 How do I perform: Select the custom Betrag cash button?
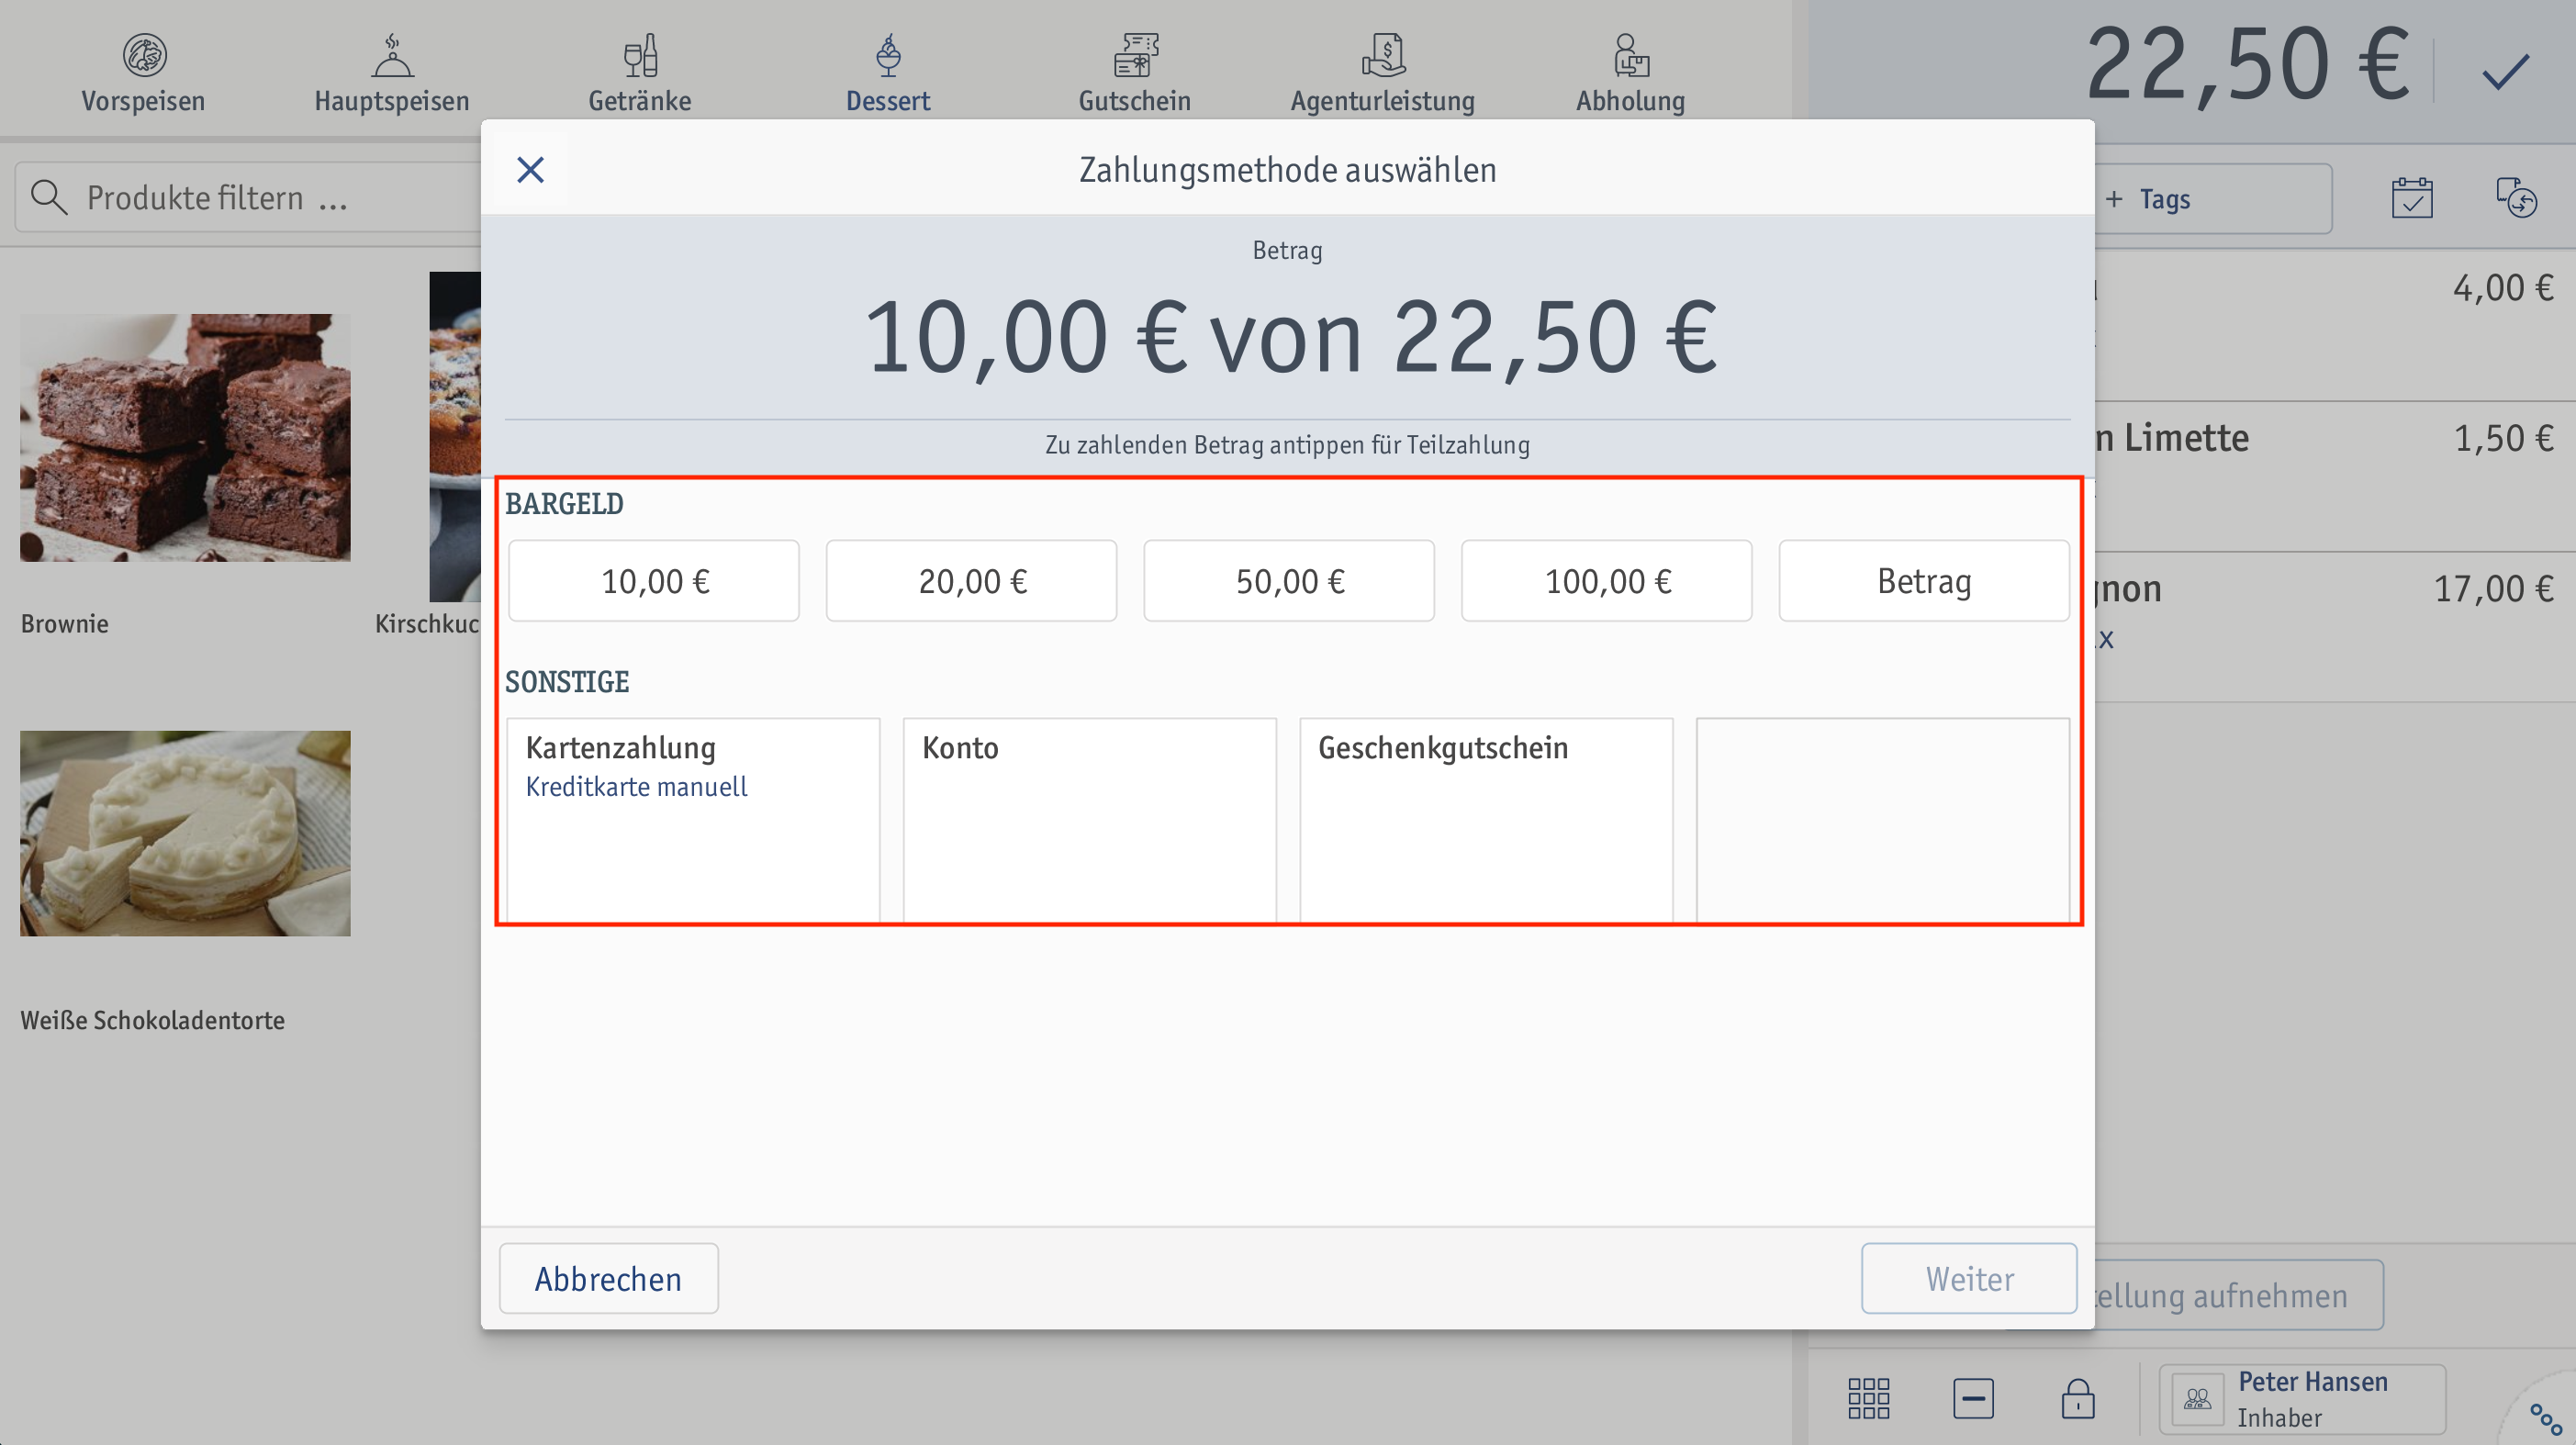[x=1924, y=581]
